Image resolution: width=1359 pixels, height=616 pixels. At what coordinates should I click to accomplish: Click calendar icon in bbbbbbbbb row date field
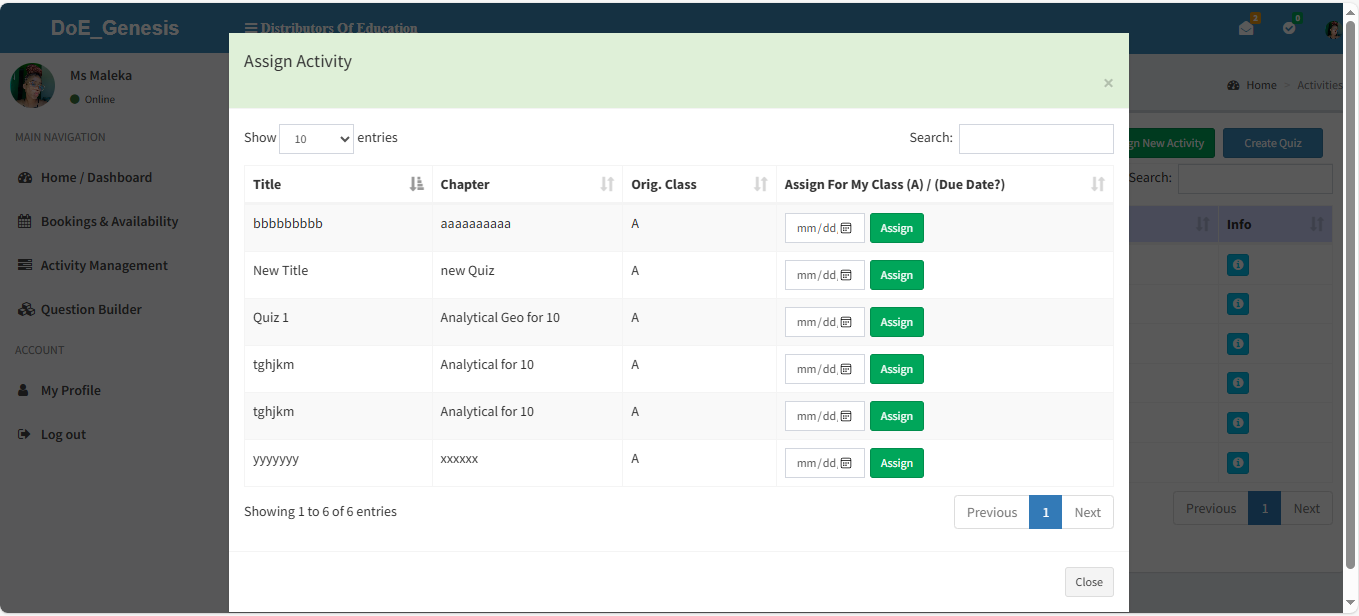click(x=846, y=228)
